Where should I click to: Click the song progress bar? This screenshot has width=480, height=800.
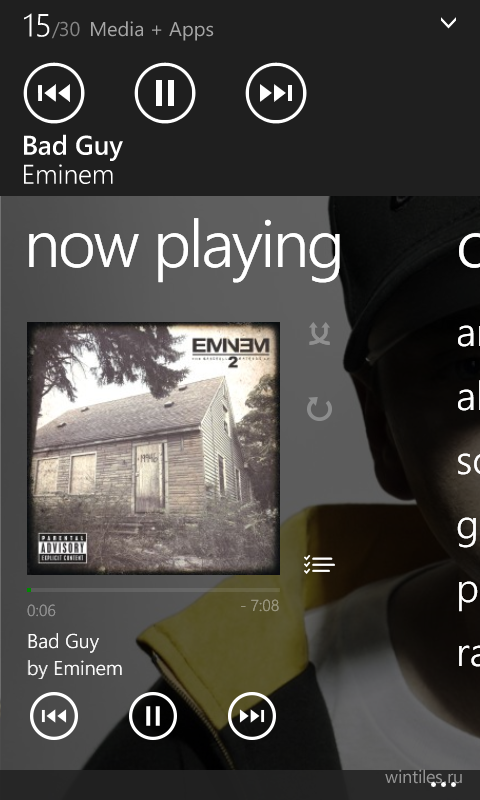(153, 590)
